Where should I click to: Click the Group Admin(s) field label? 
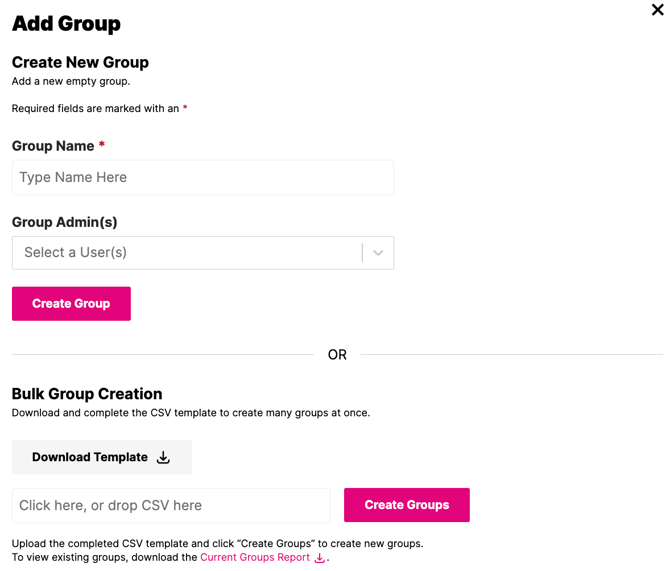point(64,222)
